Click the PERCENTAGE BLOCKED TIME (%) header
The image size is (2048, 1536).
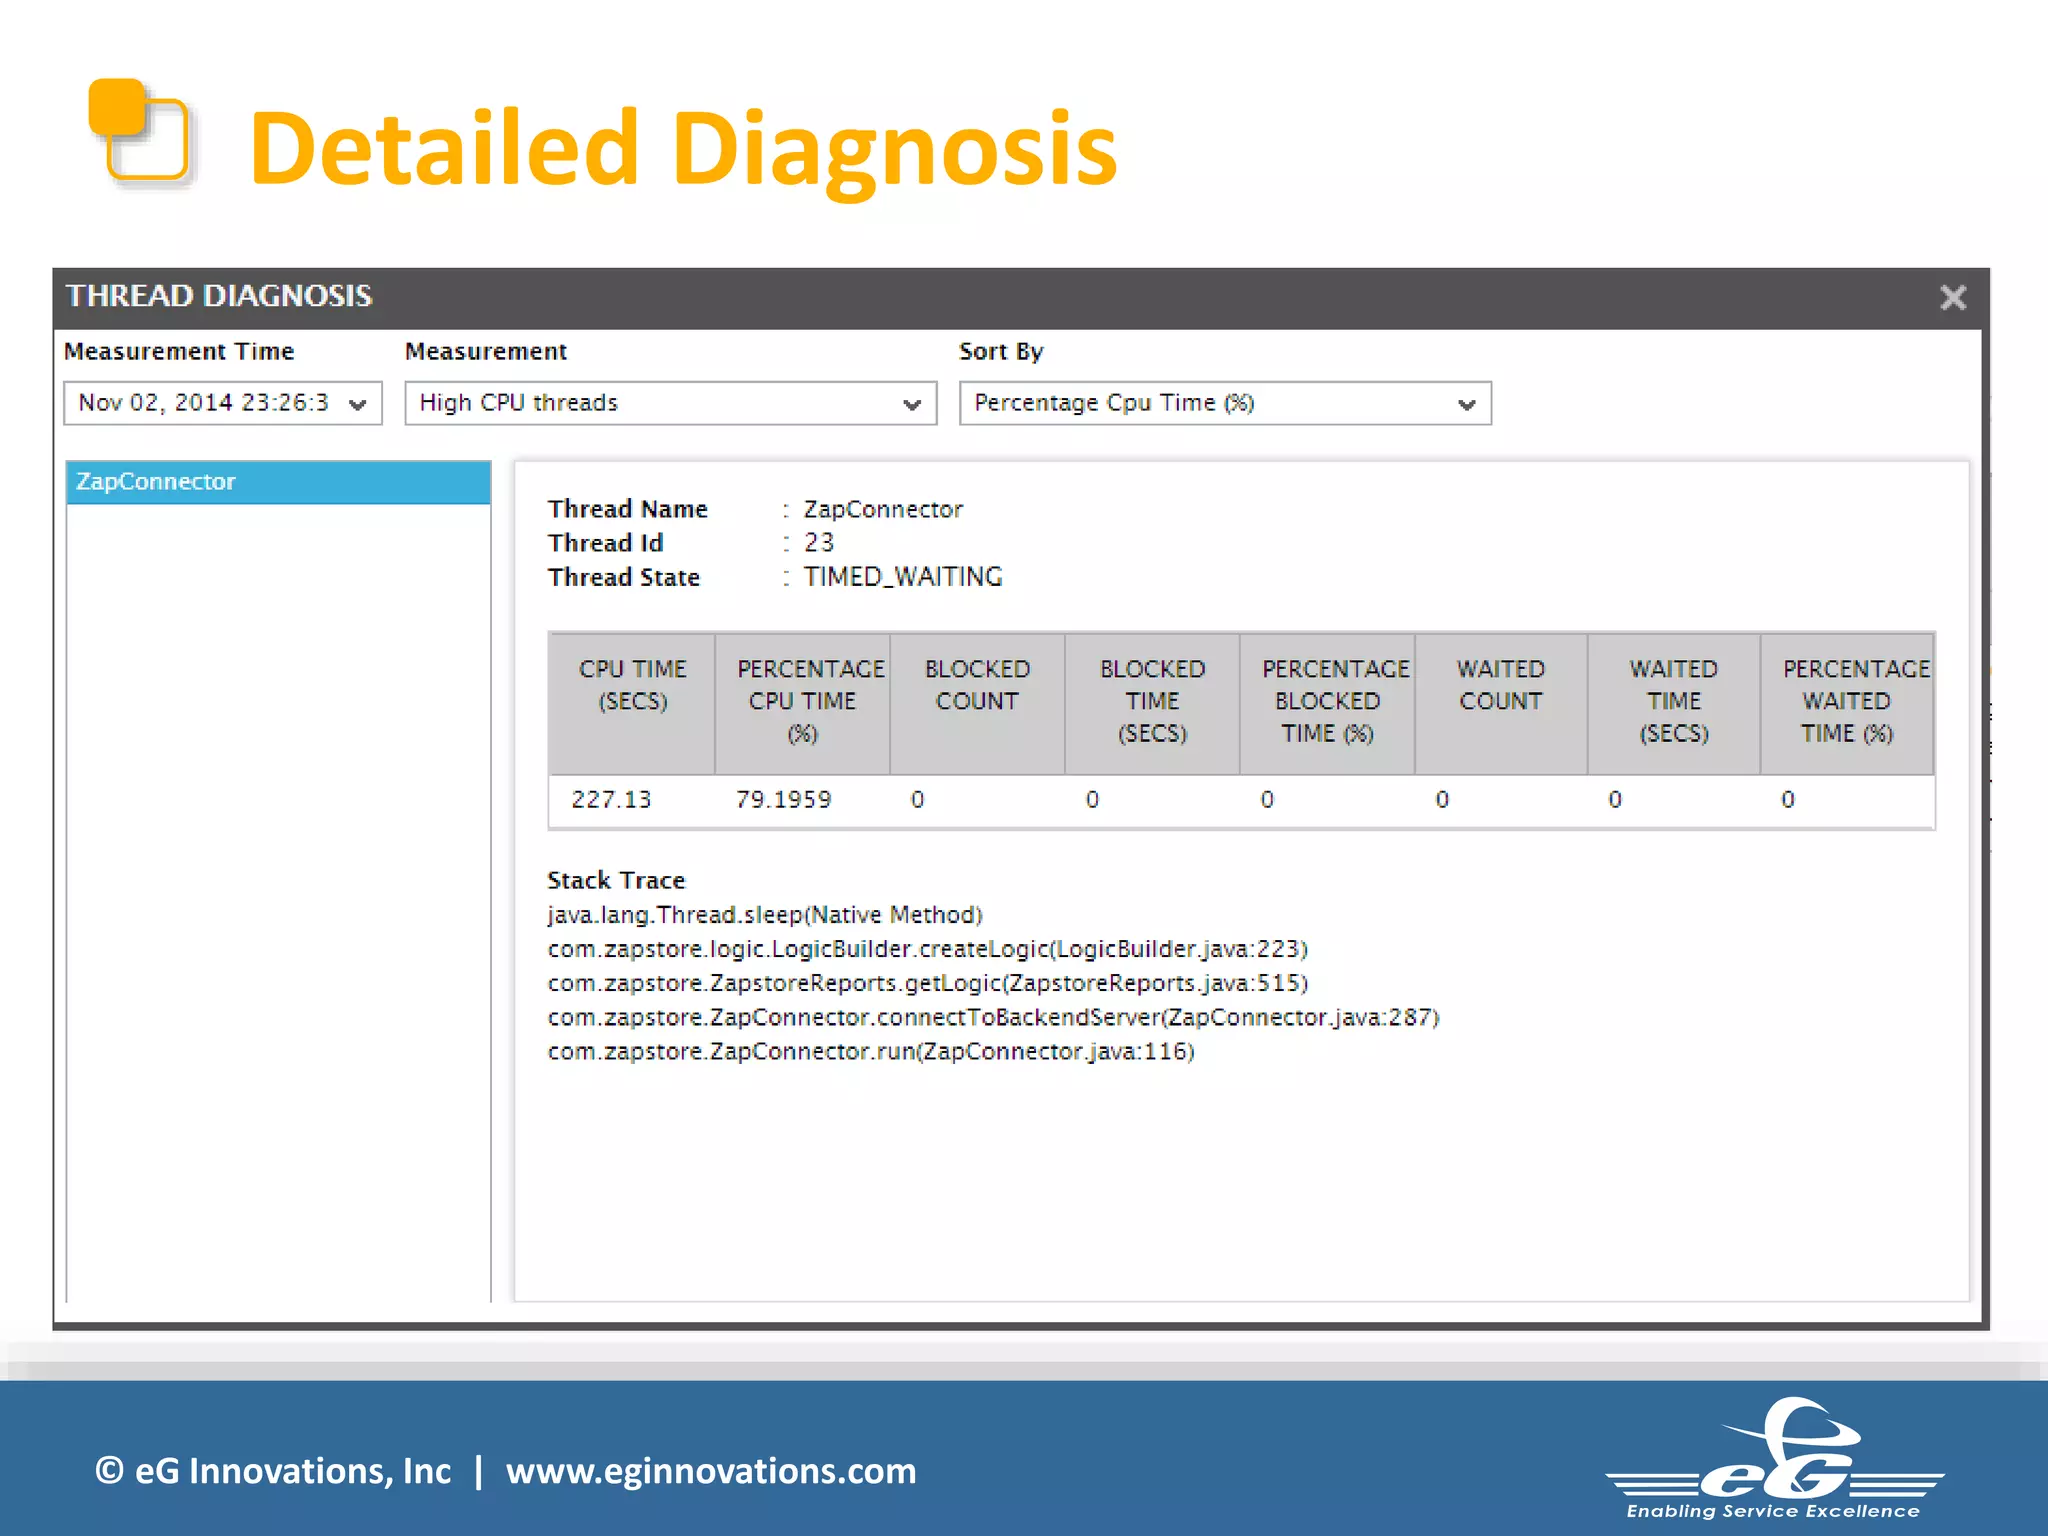click(x=1327, y=703)
